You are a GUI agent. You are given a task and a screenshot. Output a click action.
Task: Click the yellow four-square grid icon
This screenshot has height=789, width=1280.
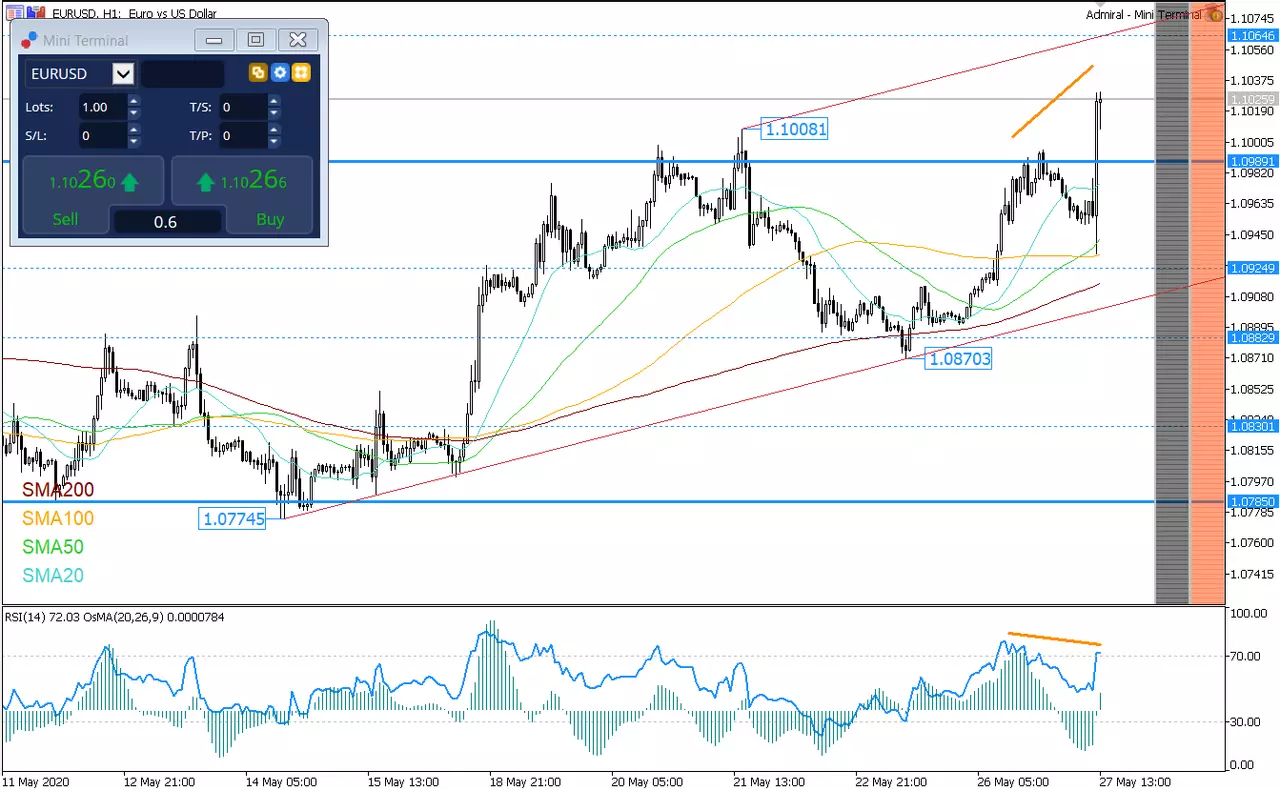[x=301, y=73]
